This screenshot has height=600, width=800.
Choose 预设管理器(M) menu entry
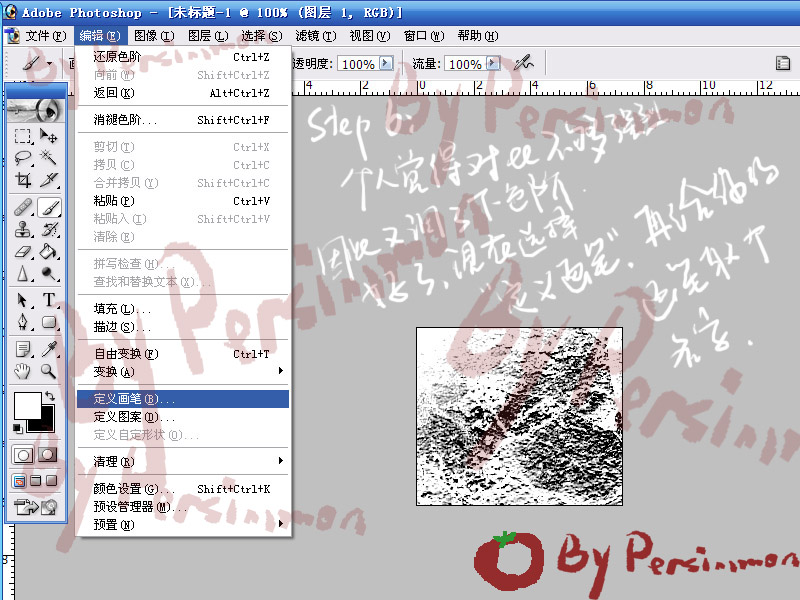pos(183,507)
